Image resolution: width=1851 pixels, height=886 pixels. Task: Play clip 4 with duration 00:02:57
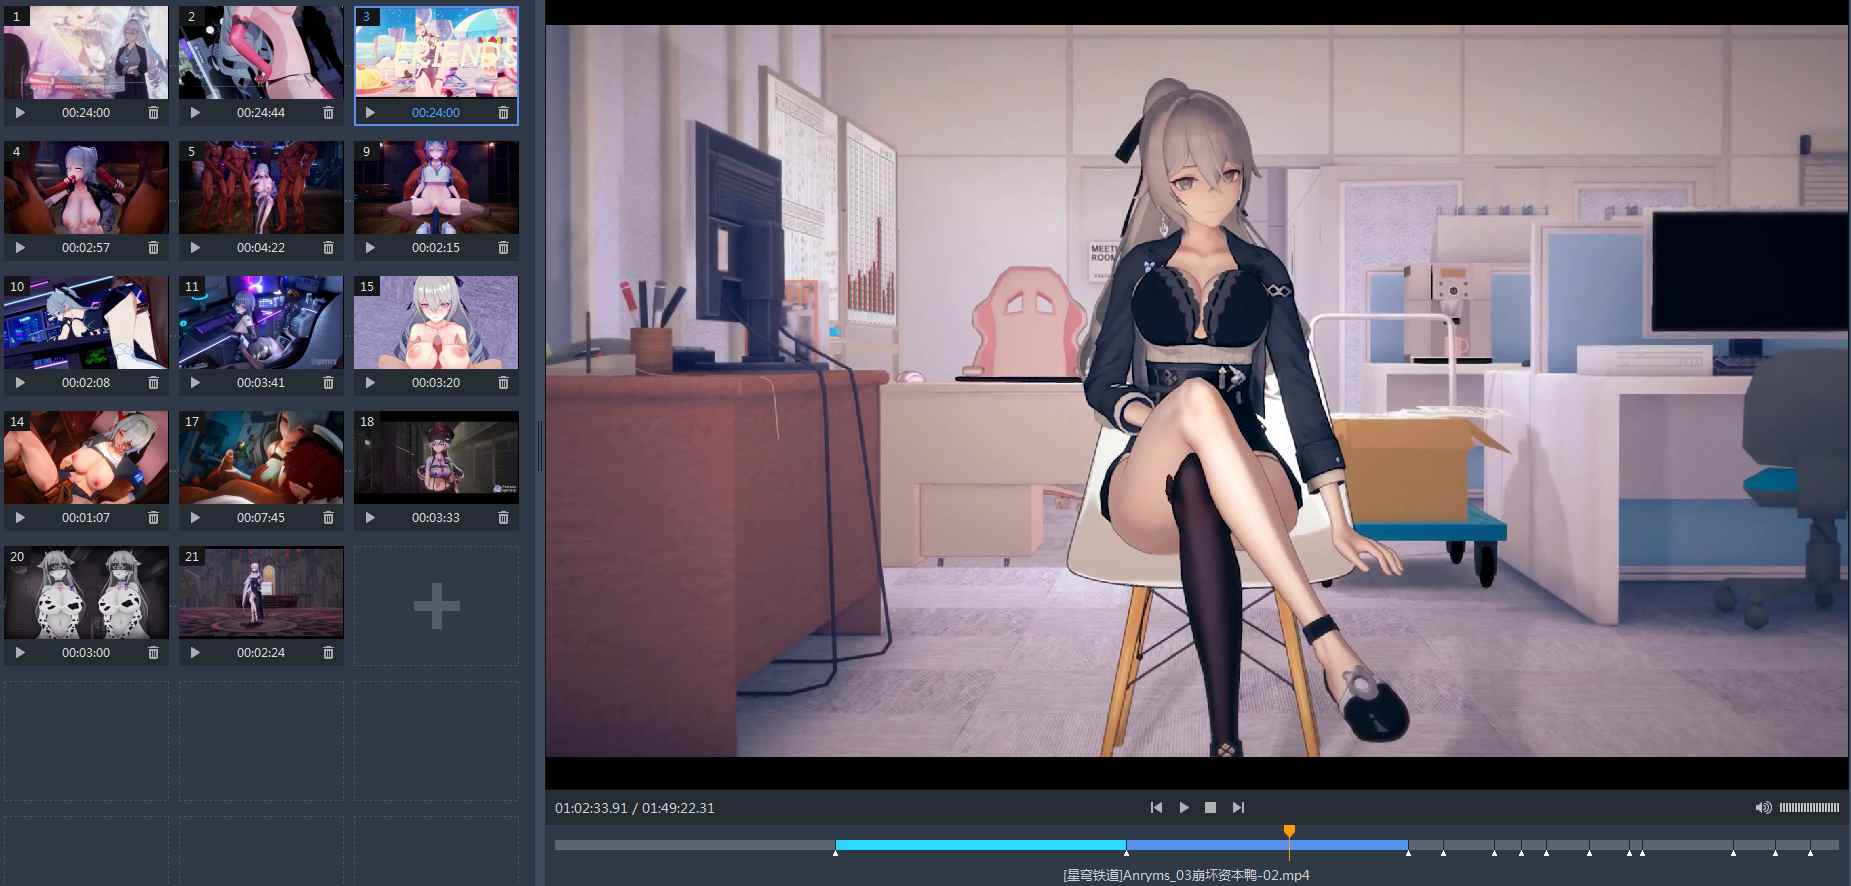[20, 248]
